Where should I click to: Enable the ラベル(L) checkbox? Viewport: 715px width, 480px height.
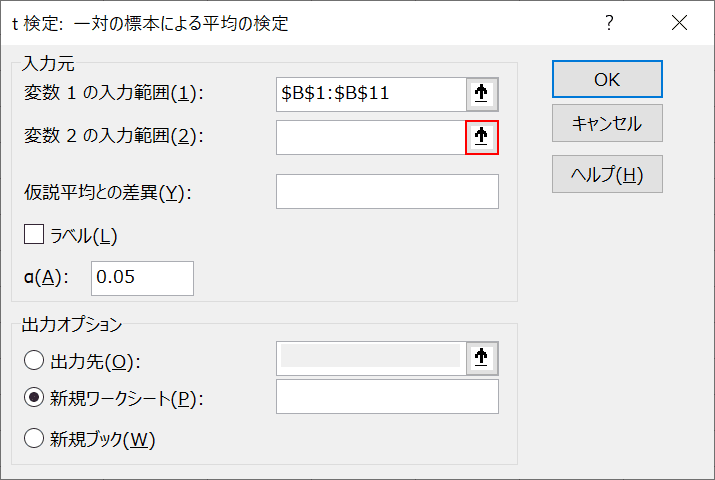(x=34, y=234)
